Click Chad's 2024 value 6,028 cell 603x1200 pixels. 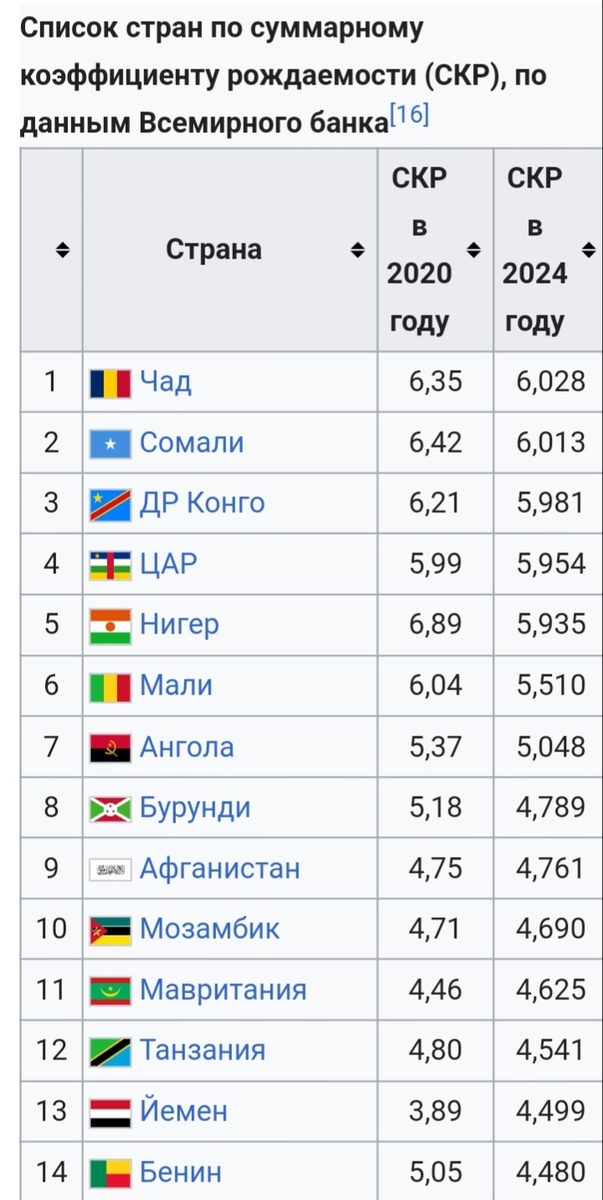point(551,382)
